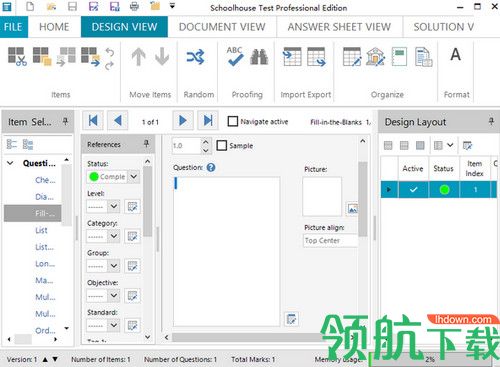Click the Question help icon
Viewport: 500px width, 367px height.
pyautogui.click(x=211, y=167)
